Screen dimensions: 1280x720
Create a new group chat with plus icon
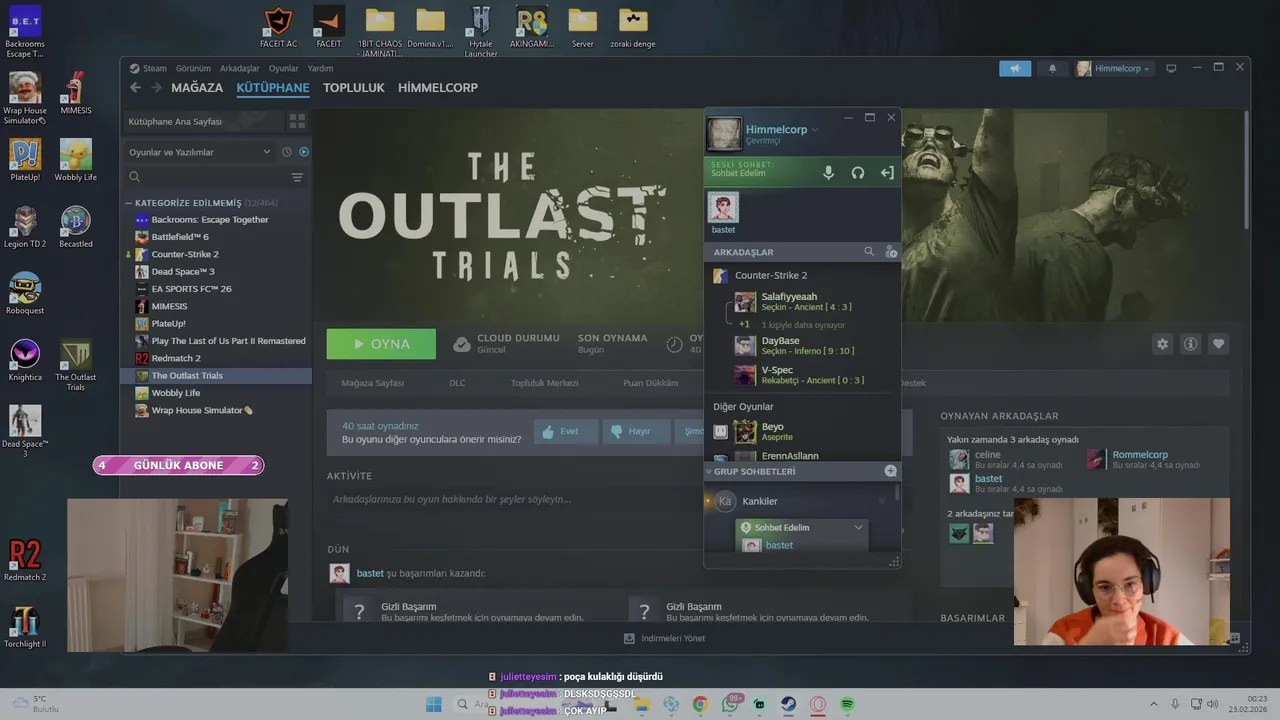891,471
